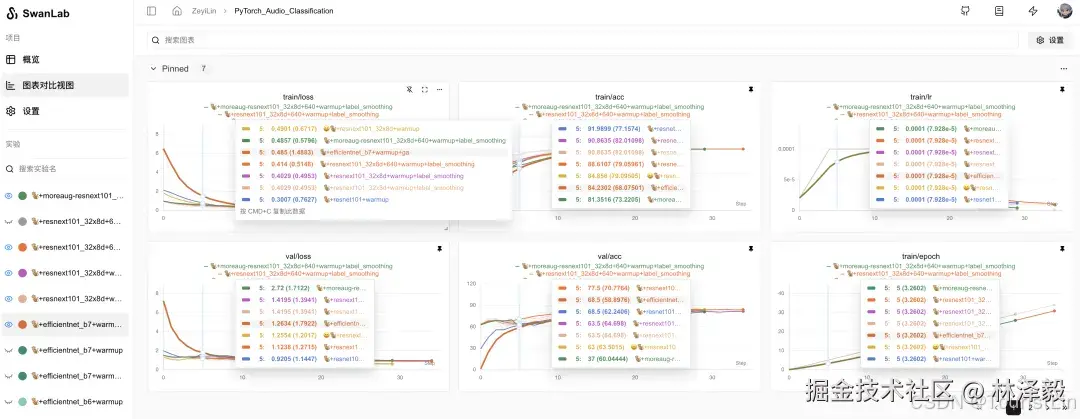The image size is (1080, 419).
Task: Focus the 搜索图表 chart search field
Action: point(582,40)
